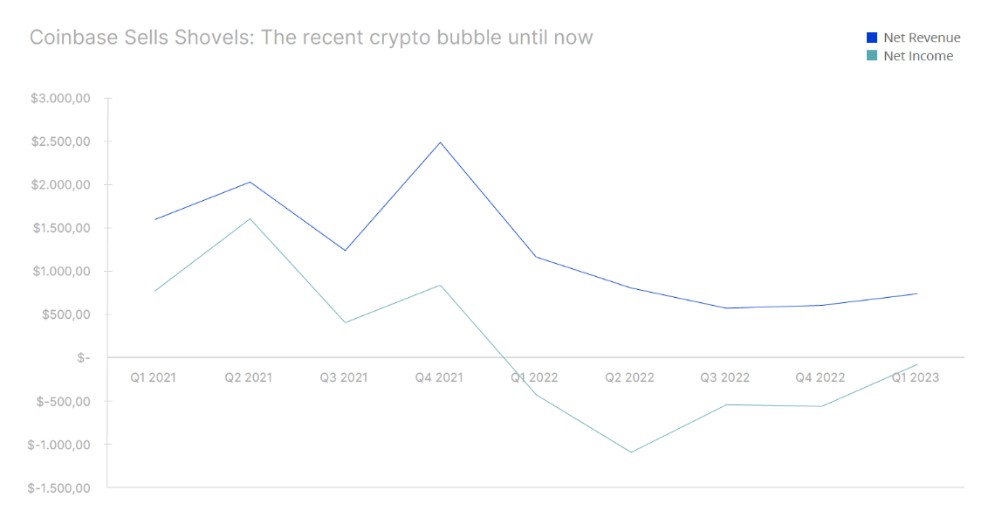Select the Q3 2022 axis label
The width and height of the screenshot is (988, 511).
point(725,377)
